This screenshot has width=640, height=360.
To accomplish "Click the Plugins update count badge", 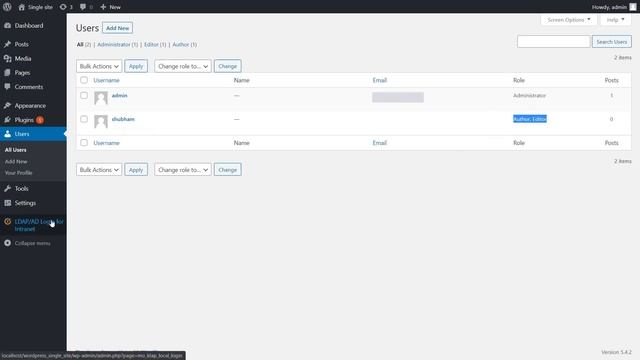I will 40,120.
